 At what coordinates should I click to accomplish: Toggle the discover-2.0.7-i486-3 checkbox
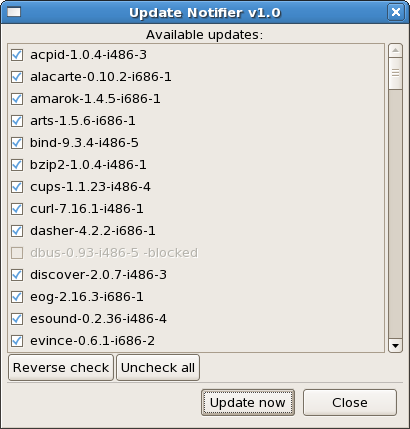pos(17,275)
